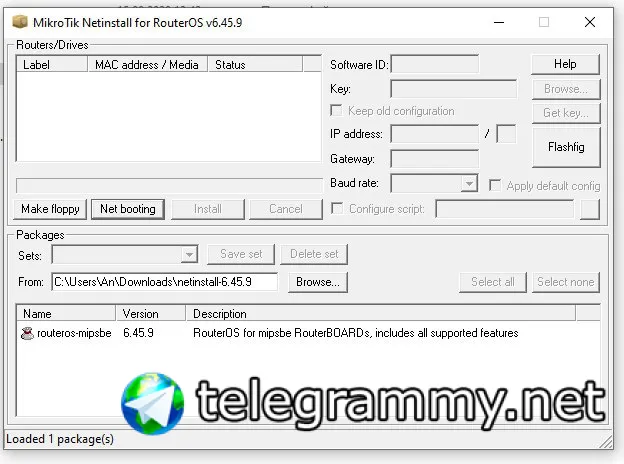Open Net booting settings
The image size is (624, 464).
[x=128, y=209]
